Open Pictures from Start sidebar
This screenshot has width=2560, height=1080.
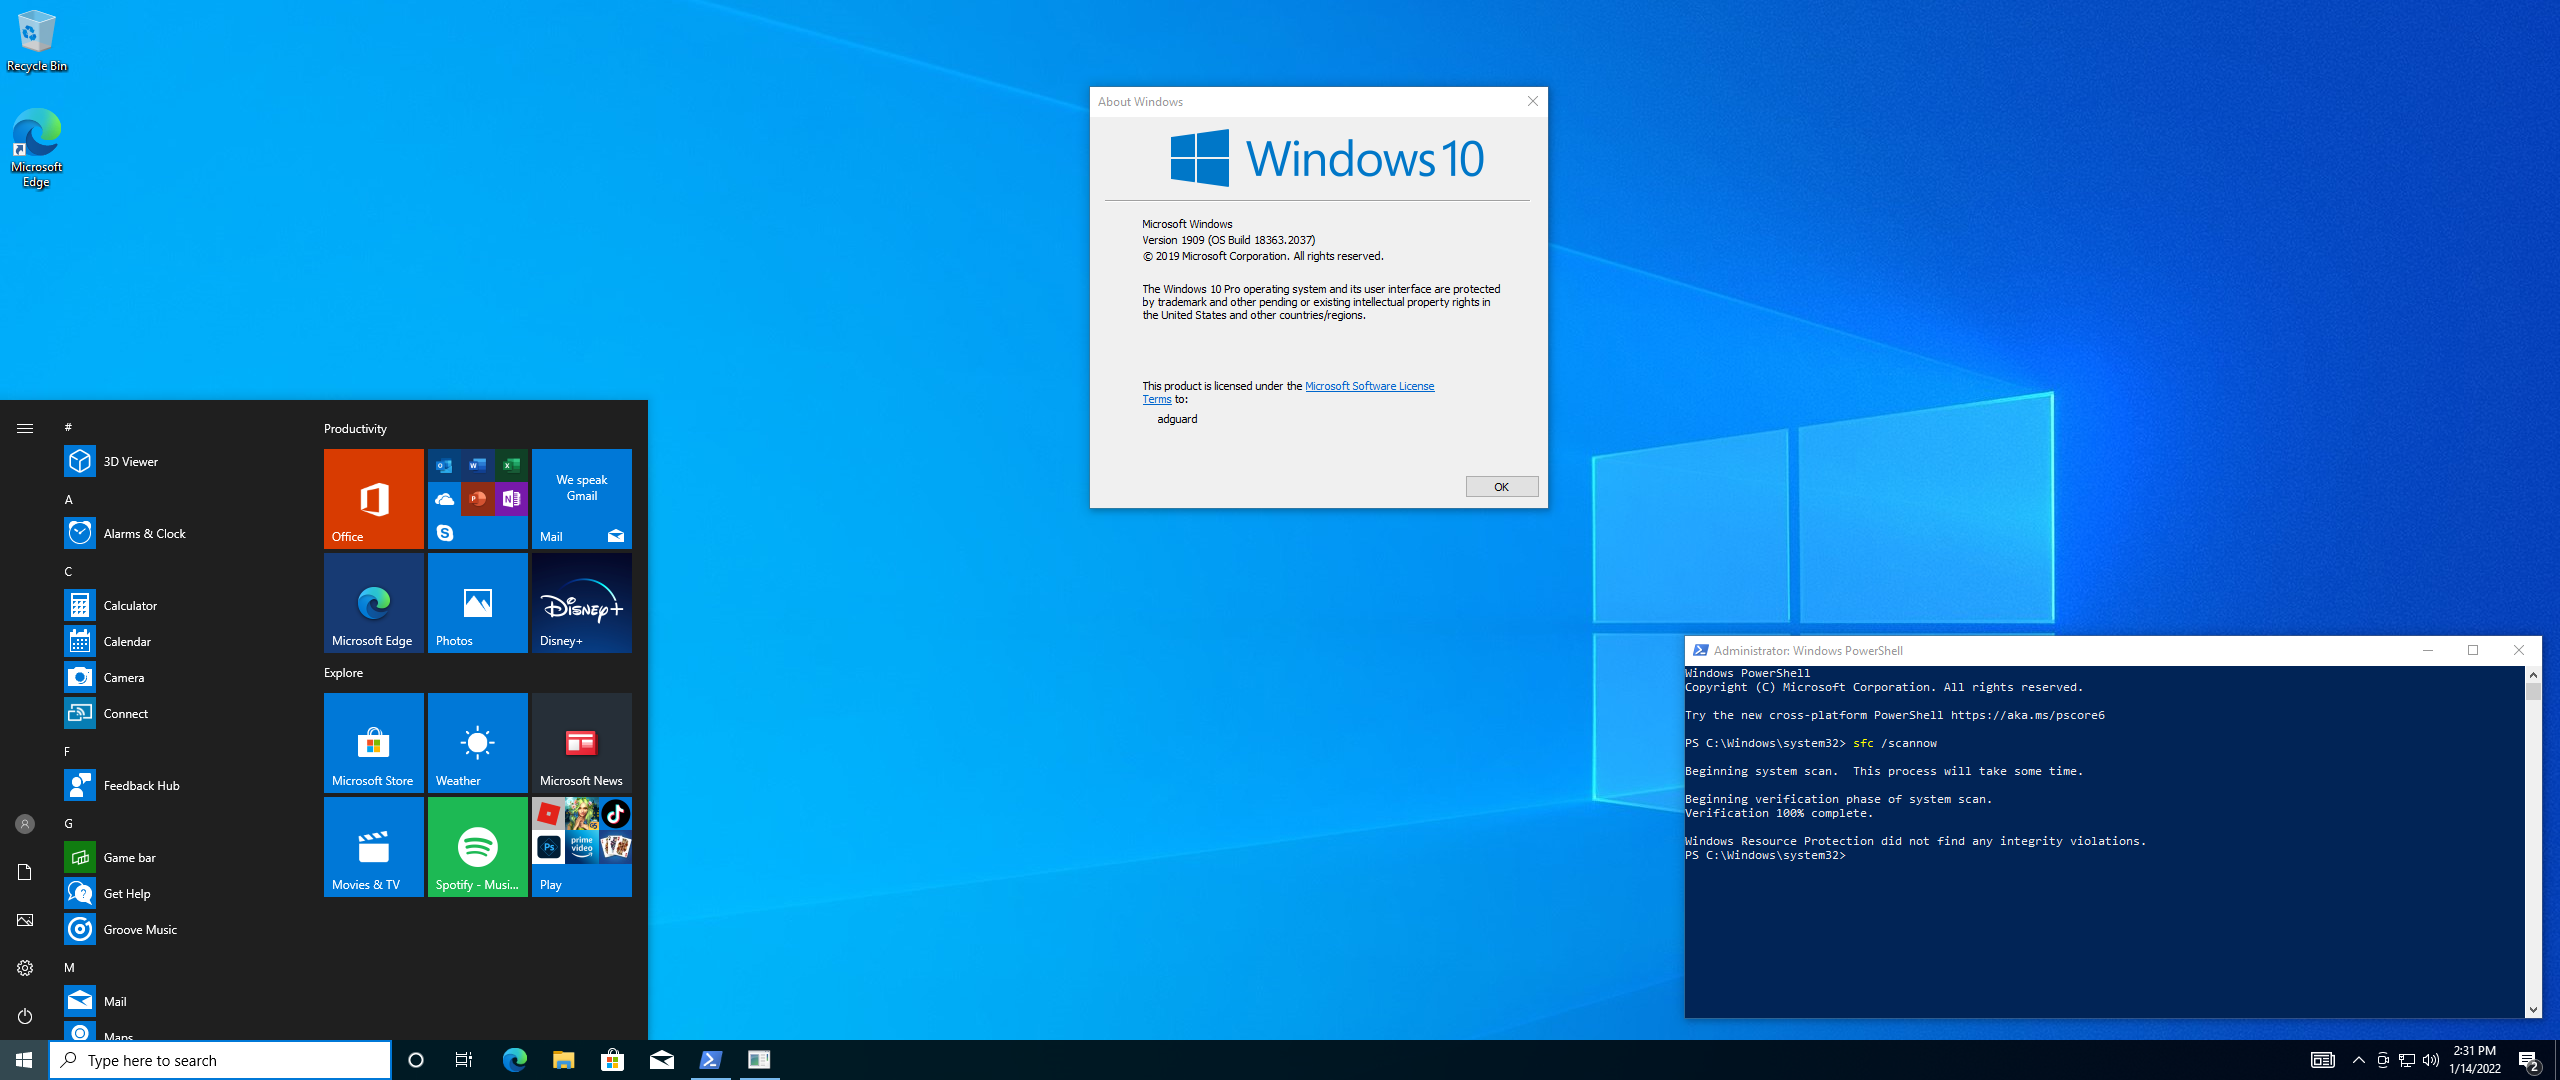click(25, 920)
